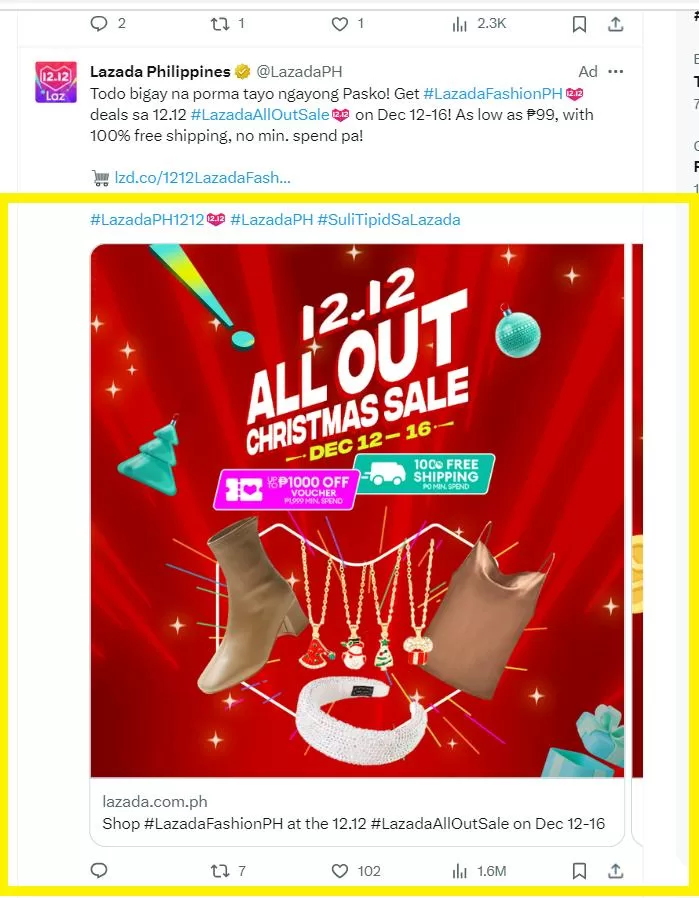
Task: Open the @LazadaPH handle
Action: (x=299, y=72)
